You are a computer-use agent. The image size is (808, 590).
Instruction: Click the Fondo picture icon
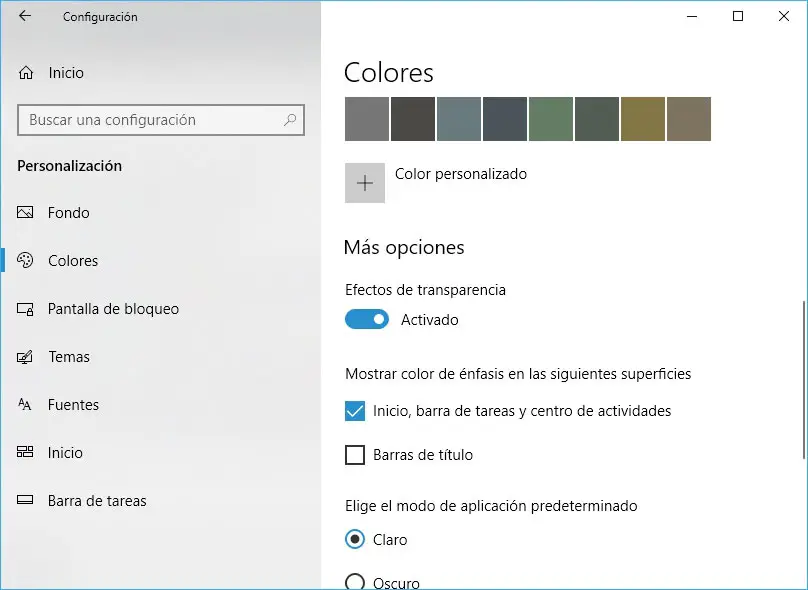[26, 213]
